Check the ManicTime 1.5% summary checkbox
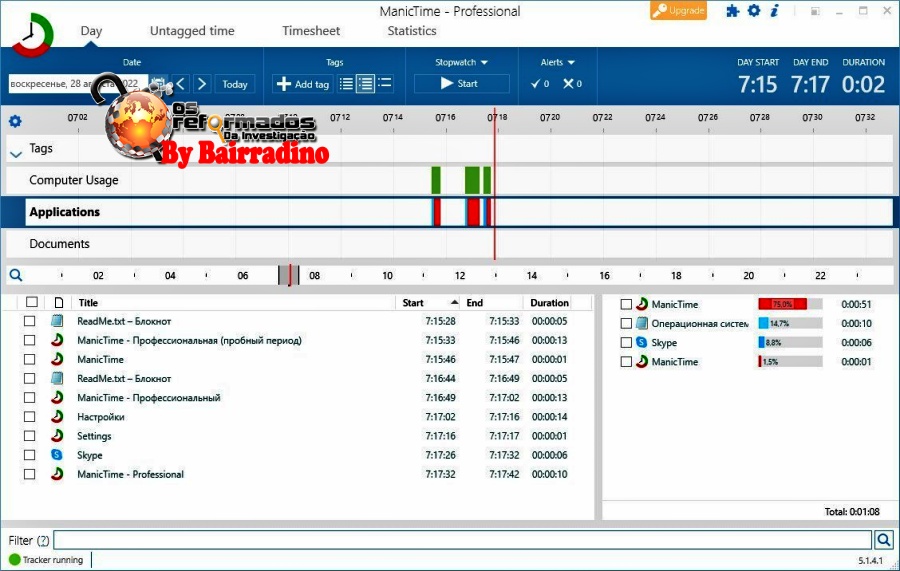The height and width of the screenshot is (571, 900). (x=626, y=362)
